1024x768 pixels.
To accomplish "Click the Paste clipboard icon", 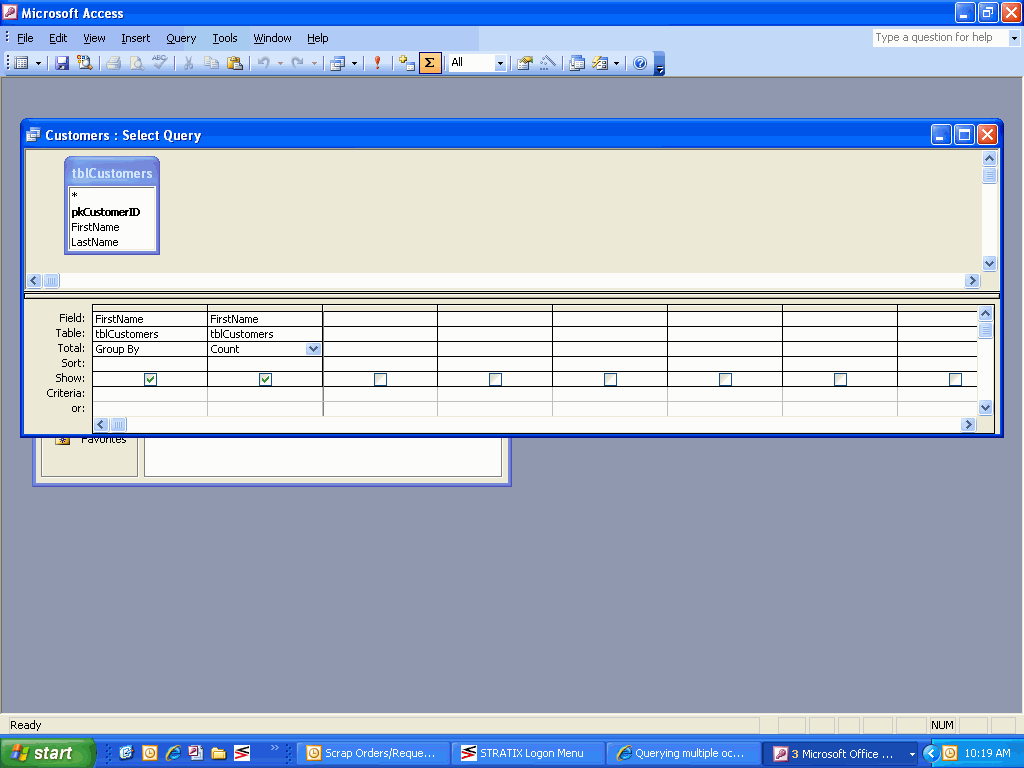I will (234, 63).
